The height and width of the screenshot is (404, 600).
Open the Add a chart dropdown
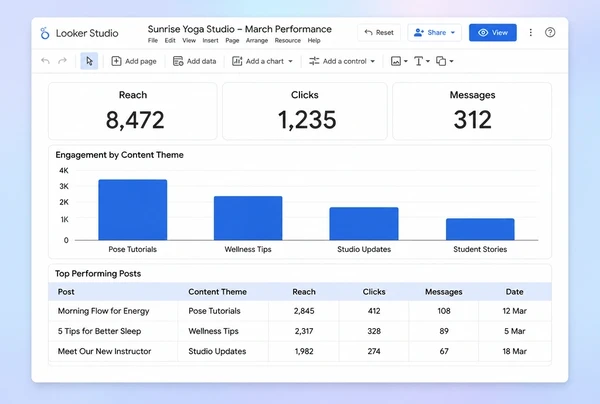click(x=262, y=61)
